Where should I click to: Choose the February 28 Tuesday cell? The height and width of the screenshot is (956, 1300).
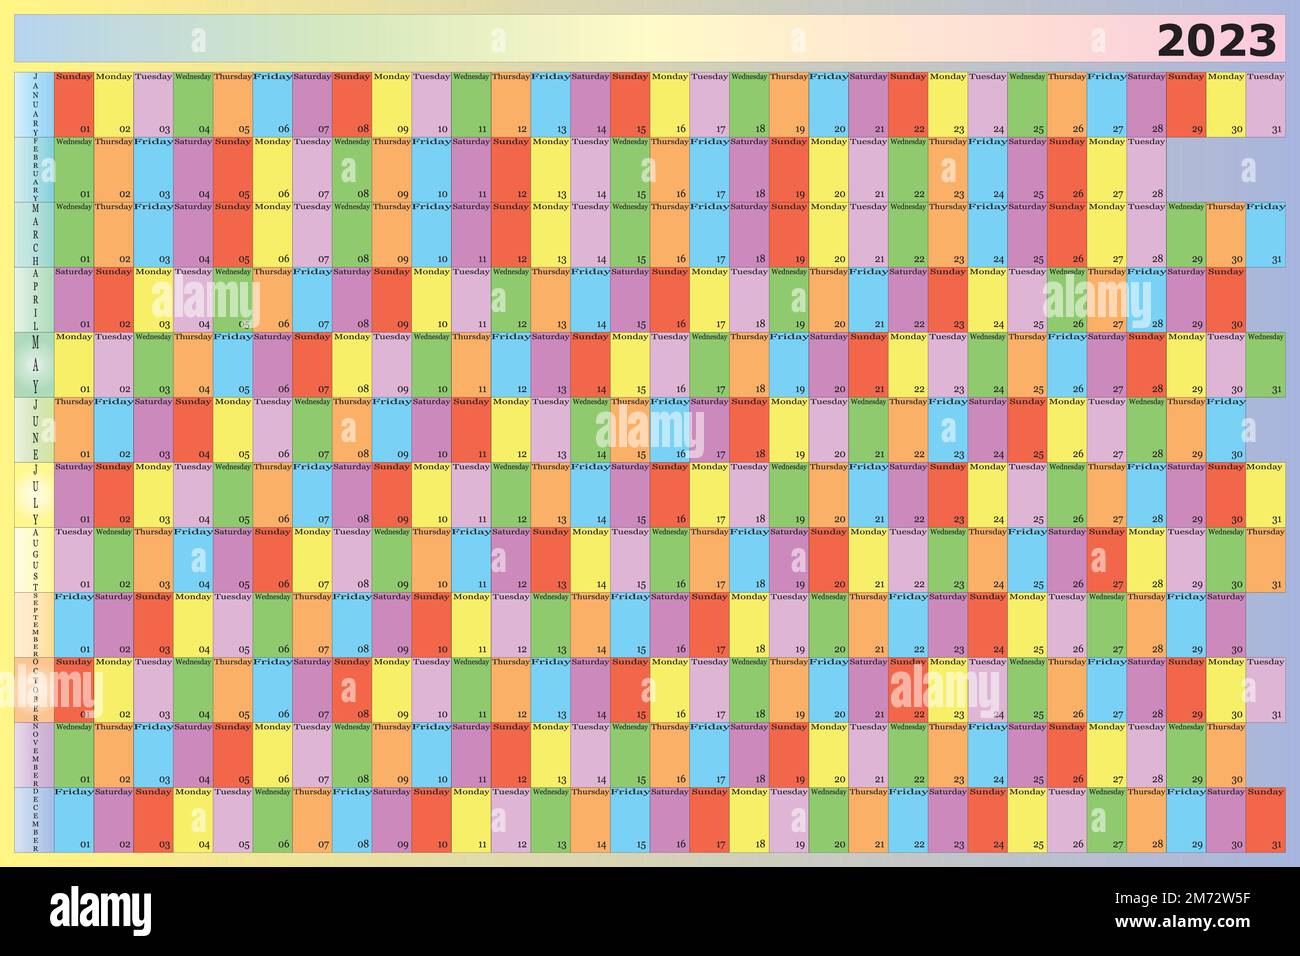coord(1146,169)
